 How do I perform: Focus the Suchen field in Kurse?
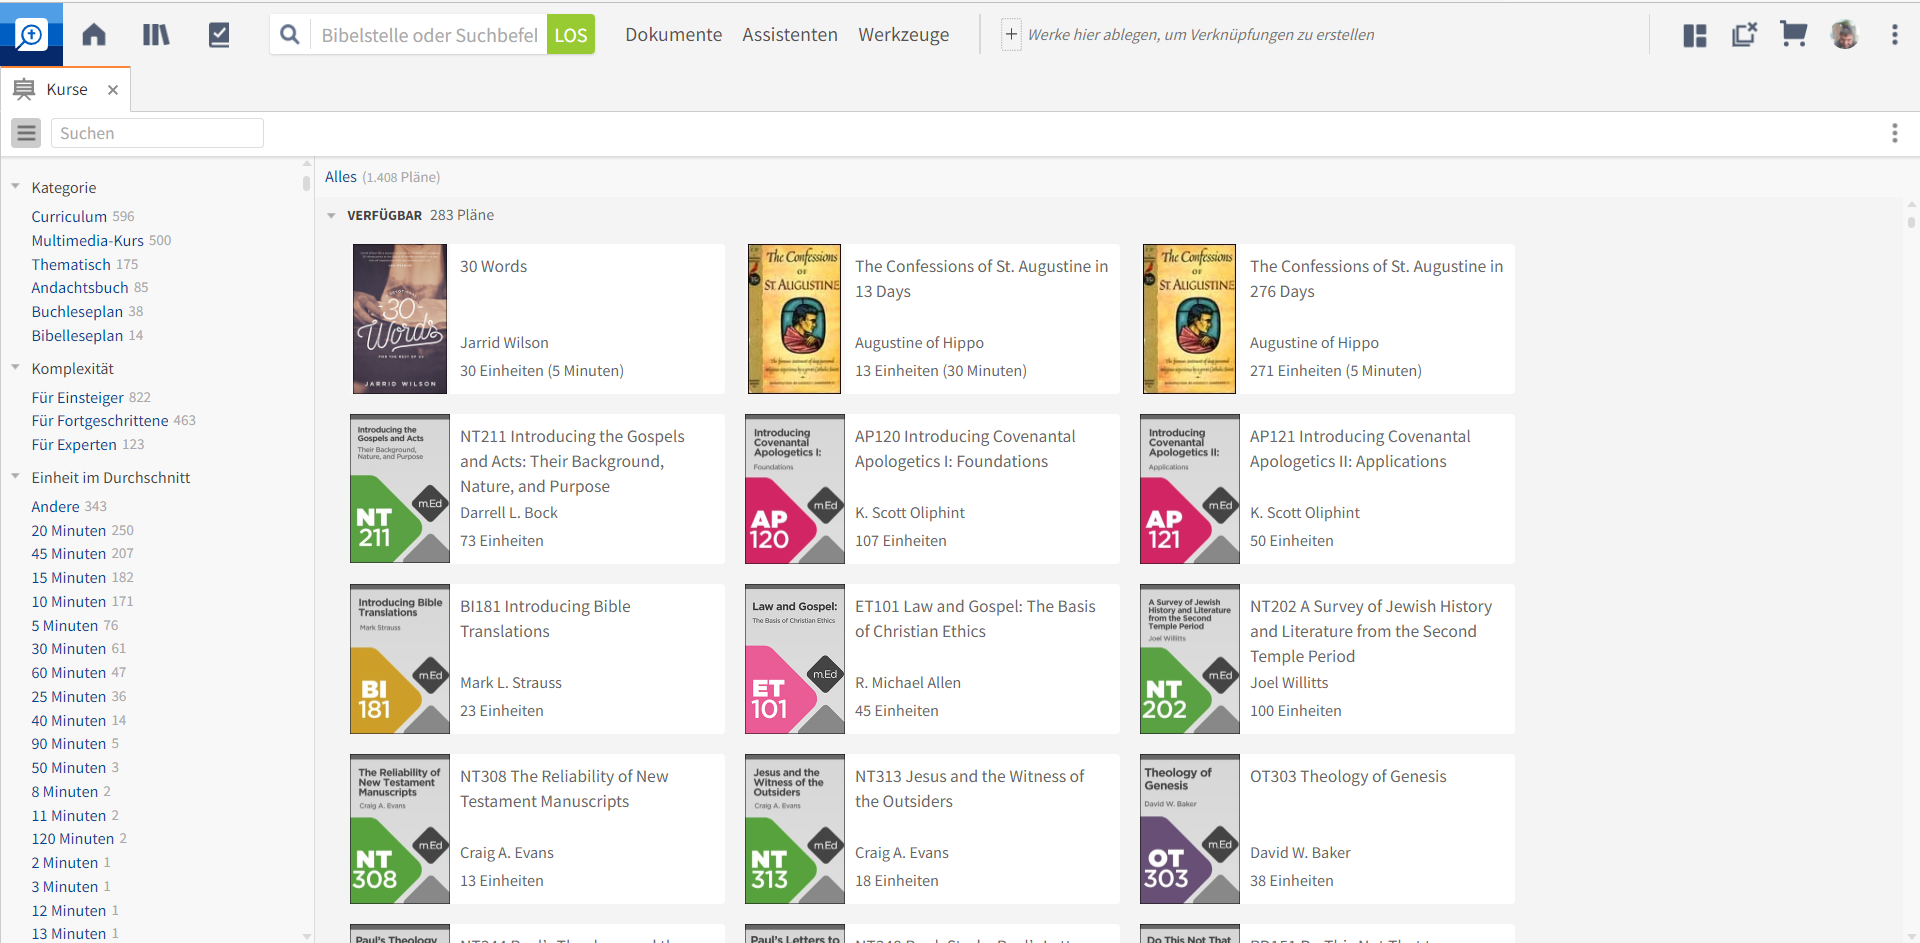[x=157, y=133]
